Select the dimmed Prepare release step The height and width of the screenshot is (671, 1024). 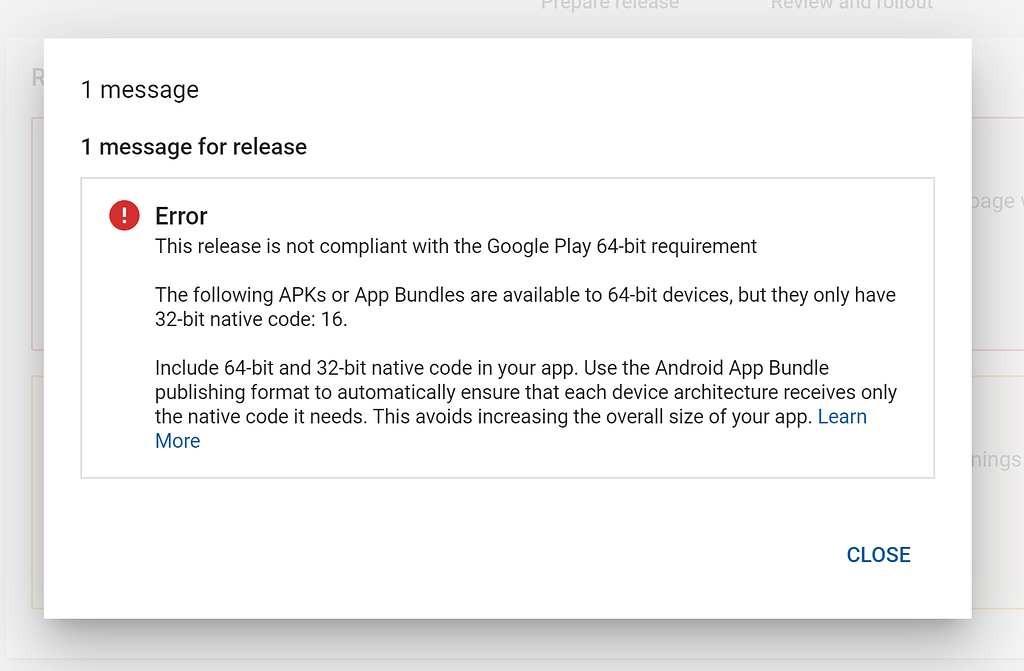click(x=610, y=5)
